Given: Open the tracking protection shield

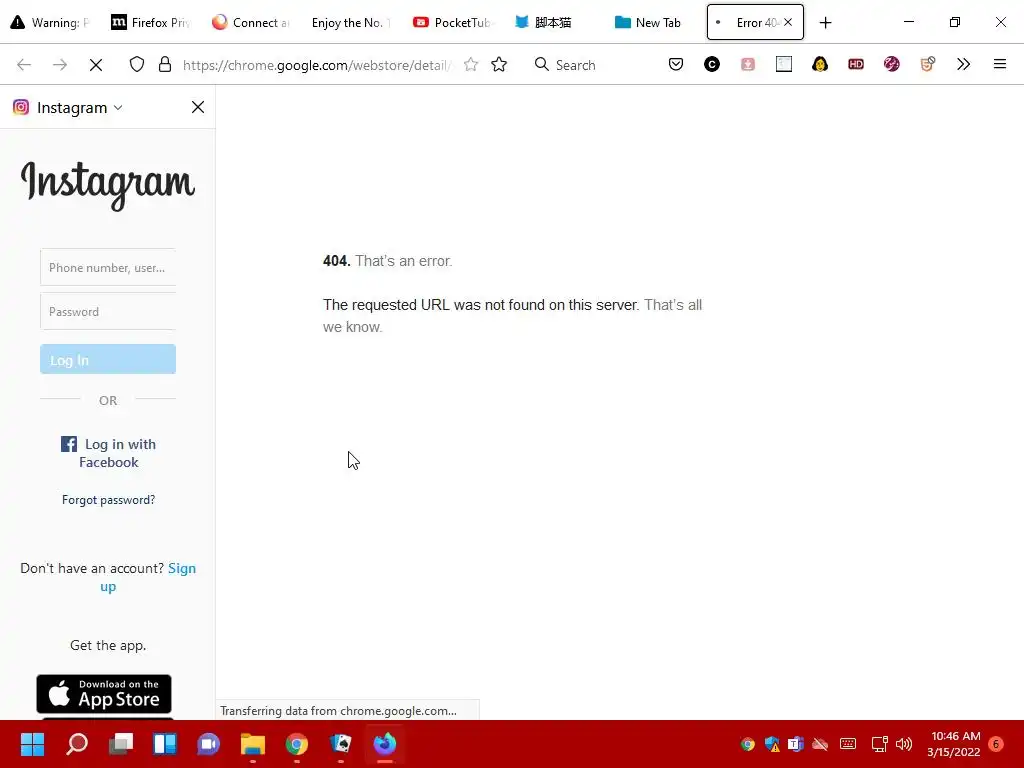Looking at the screenshot, I should (136, 65).
